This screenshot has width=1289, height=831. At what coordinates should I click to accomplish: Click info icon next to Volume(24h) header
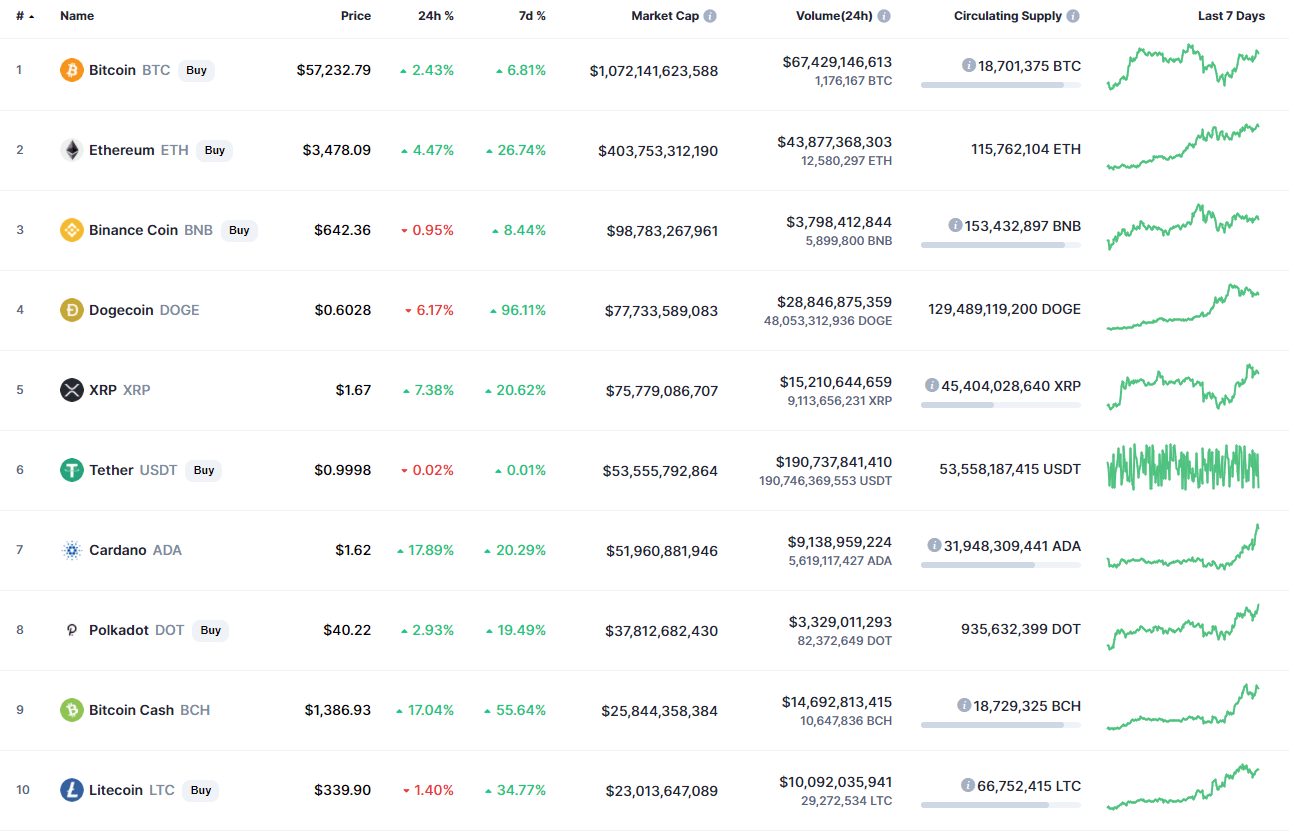[x=884, y=16]
